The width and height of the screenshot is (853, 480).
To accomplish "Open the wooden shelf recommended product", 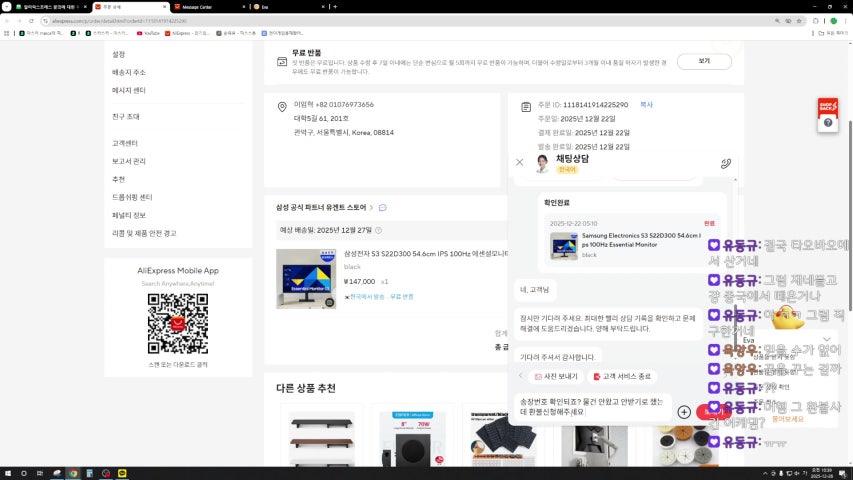I will point(322,438).
